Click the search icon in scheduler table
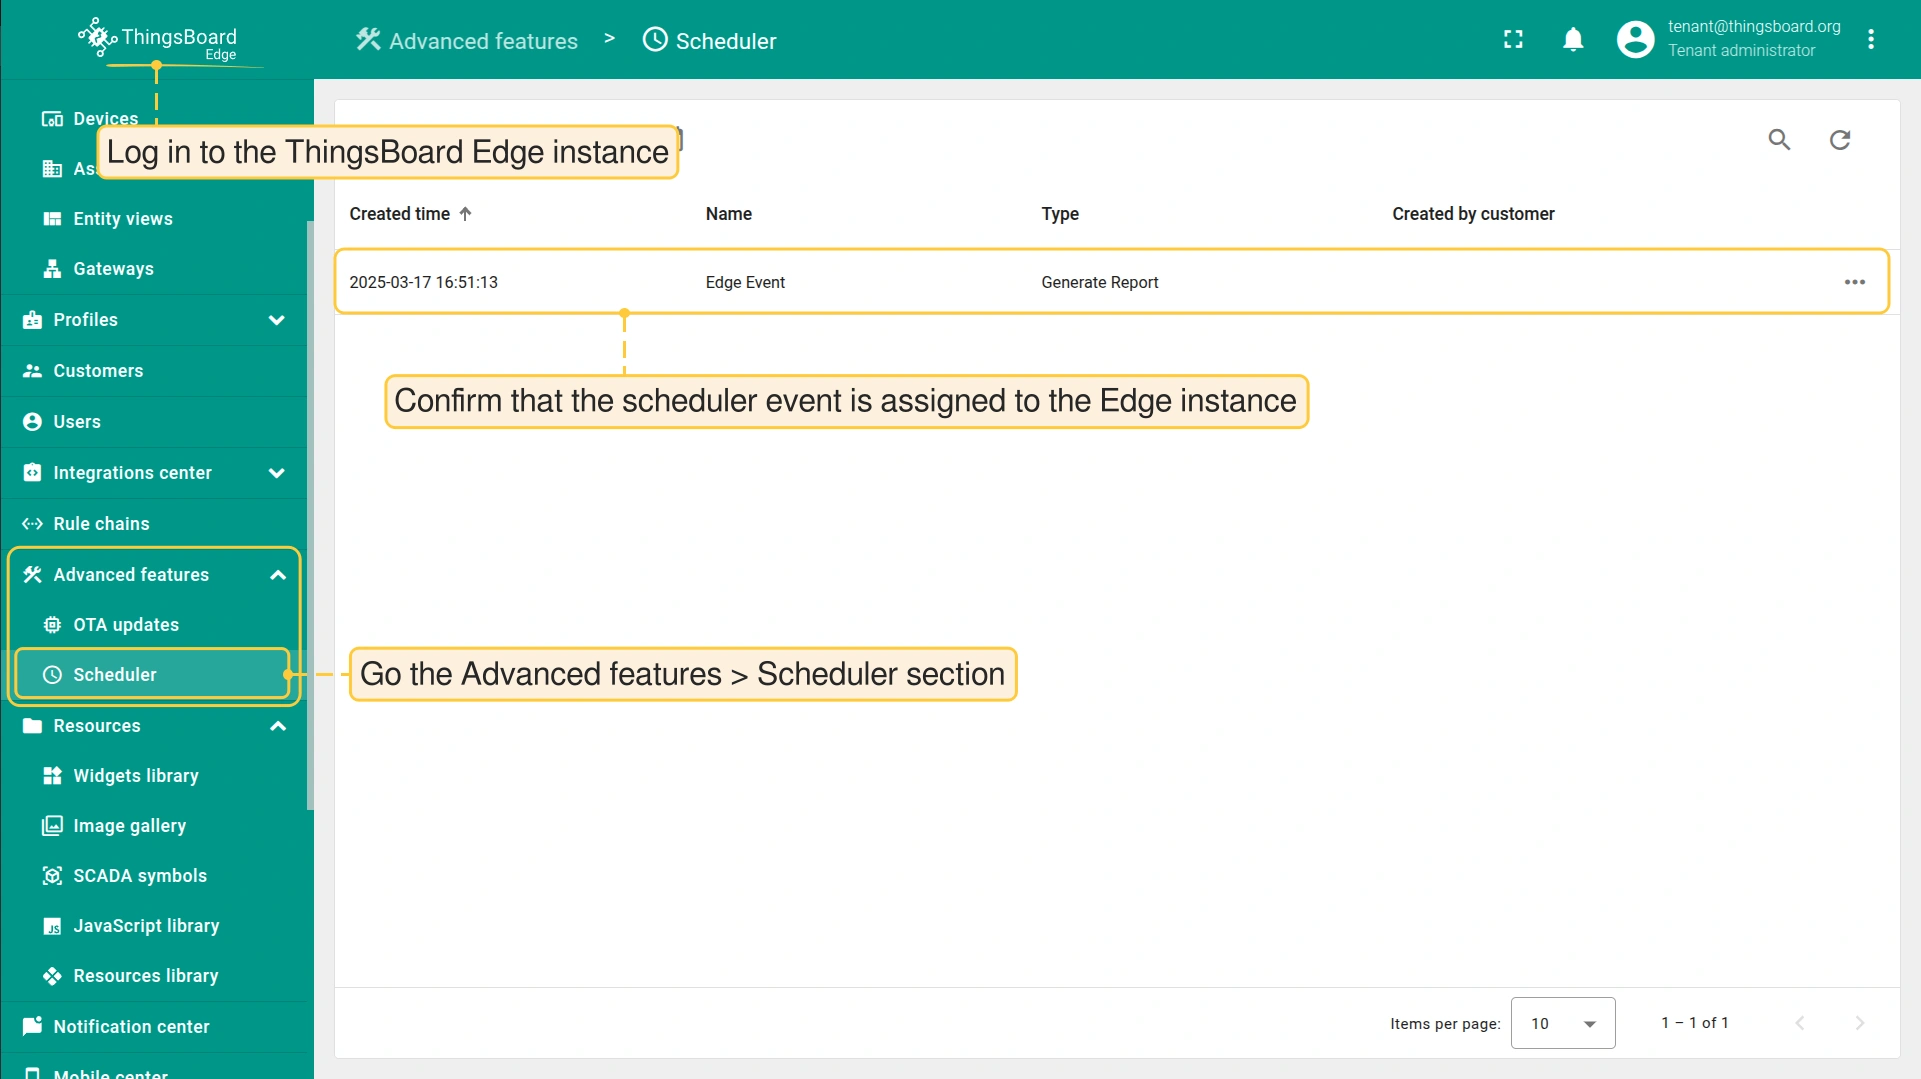 pyautogui.click(x=1779, y=140)
